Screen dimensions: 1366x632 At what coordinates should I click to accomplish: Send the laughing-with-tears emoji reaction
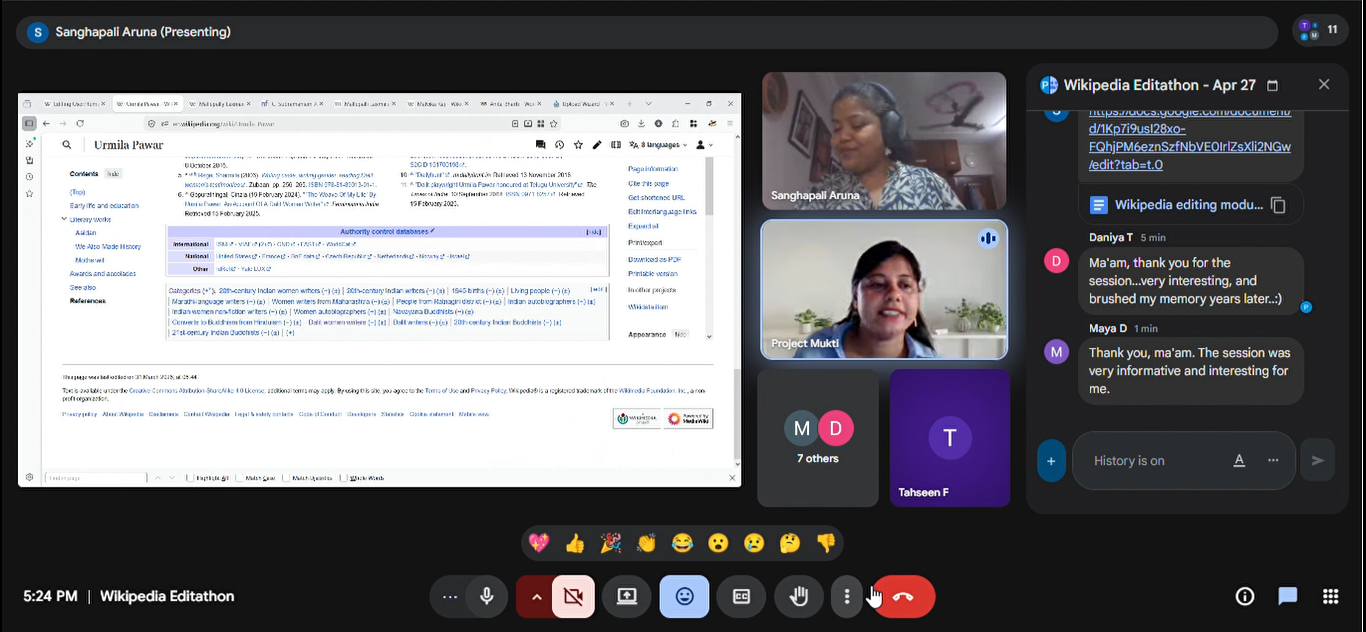682,543
